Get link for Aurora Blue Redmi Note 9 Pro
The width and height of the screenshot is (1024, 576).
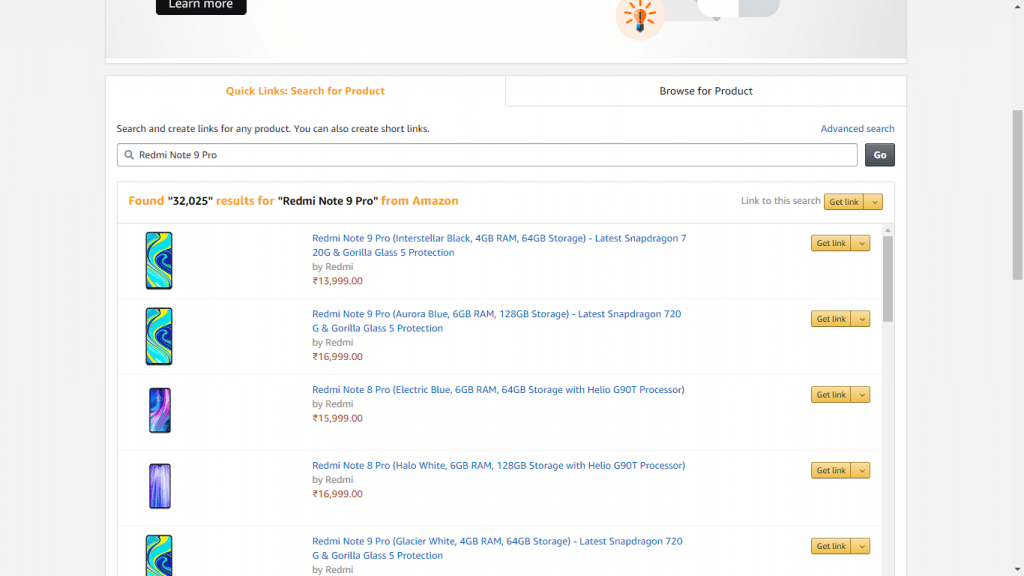[x=831, y=319]
